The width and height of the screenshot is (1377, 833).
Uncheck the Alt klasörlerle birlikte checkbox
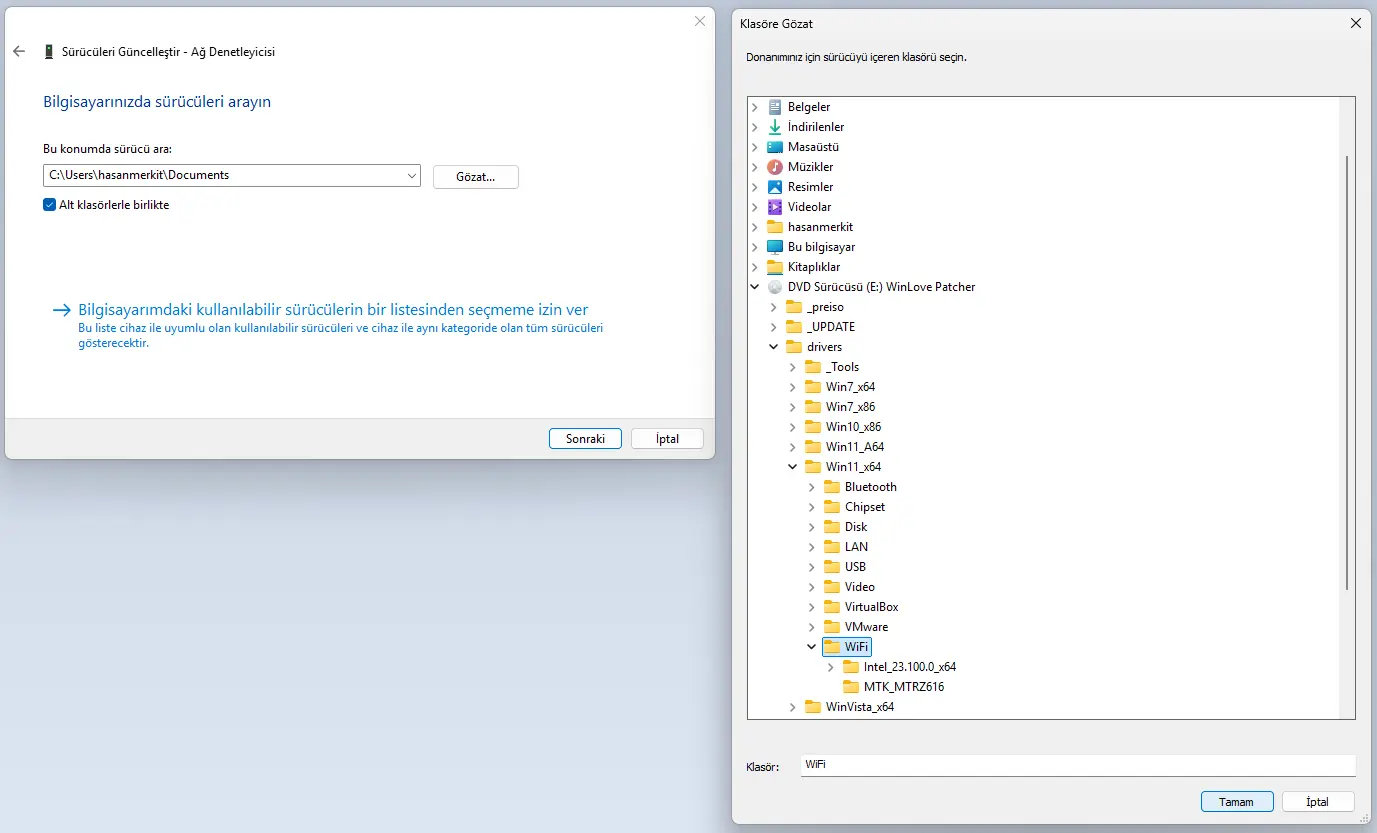coord(50,205)
